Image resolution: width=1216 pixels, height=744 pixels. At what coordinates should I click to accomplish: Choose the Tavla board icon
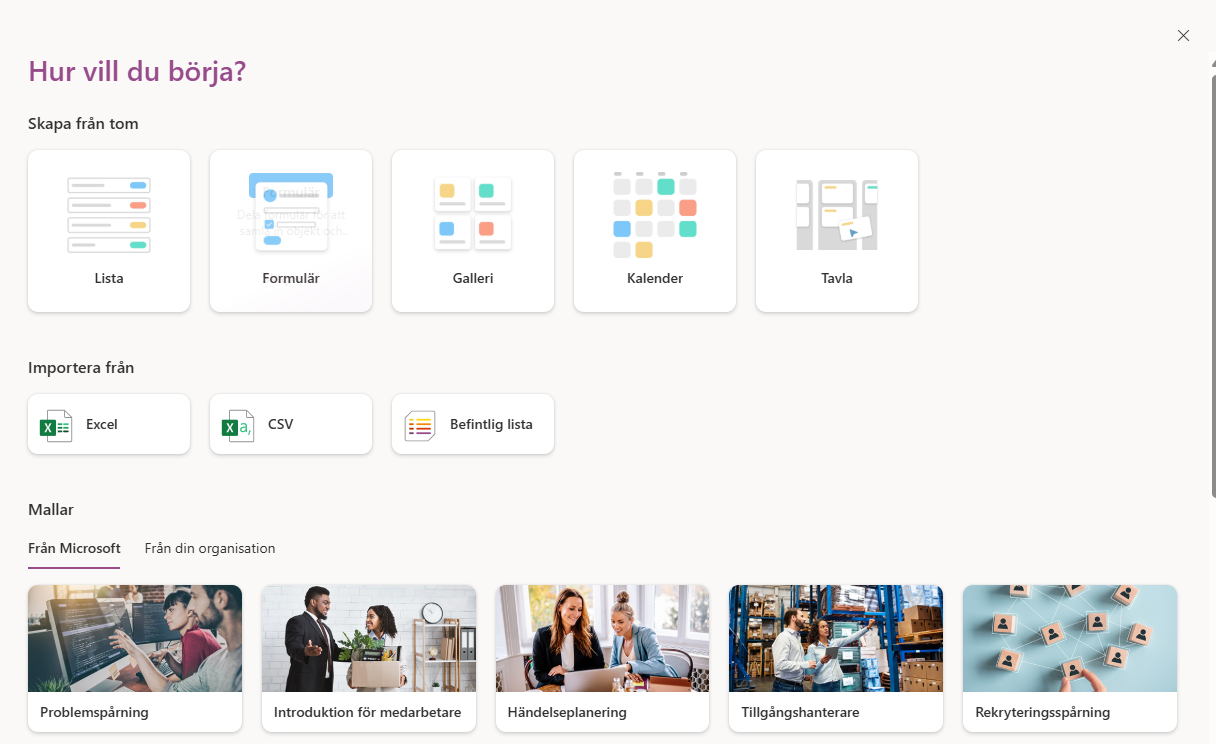[836, 215]
